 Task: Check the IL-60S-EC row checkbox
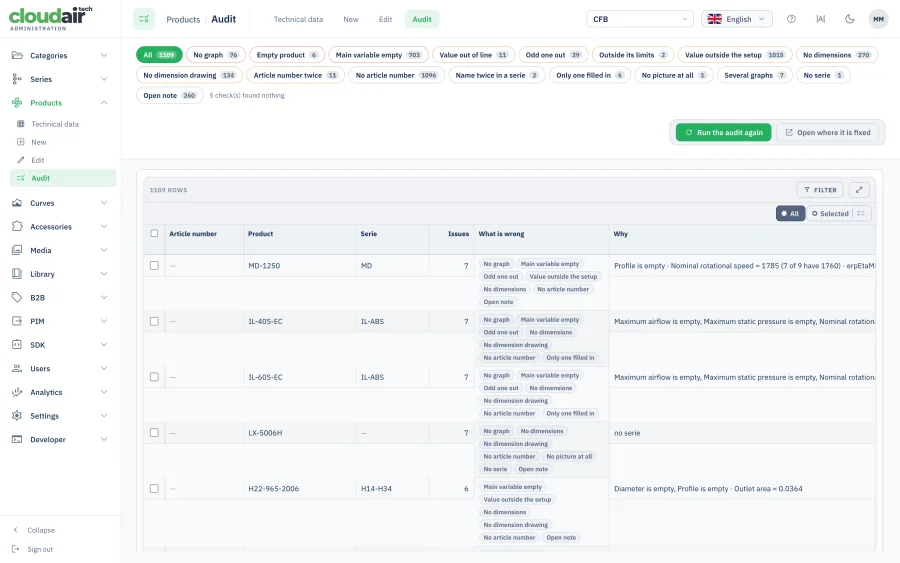click(x=154, y=377)
